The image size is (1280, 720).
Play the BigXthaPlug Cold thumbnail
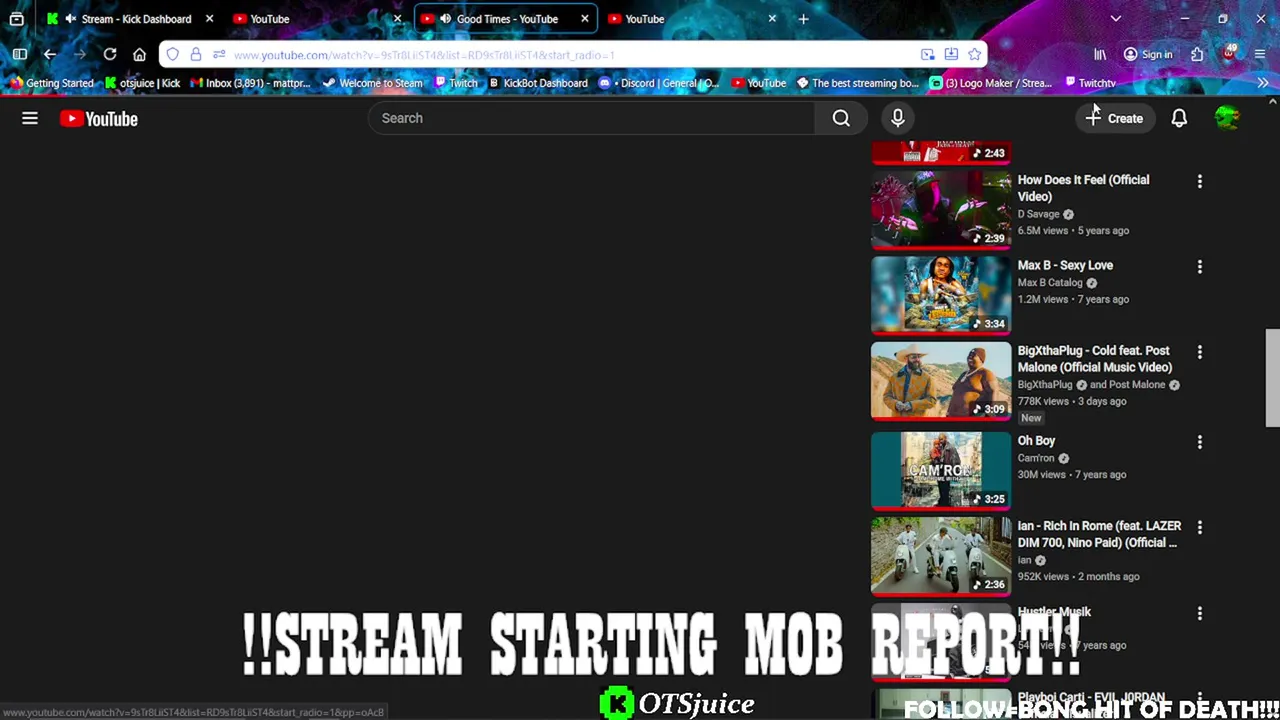click(x=941, y=380)
